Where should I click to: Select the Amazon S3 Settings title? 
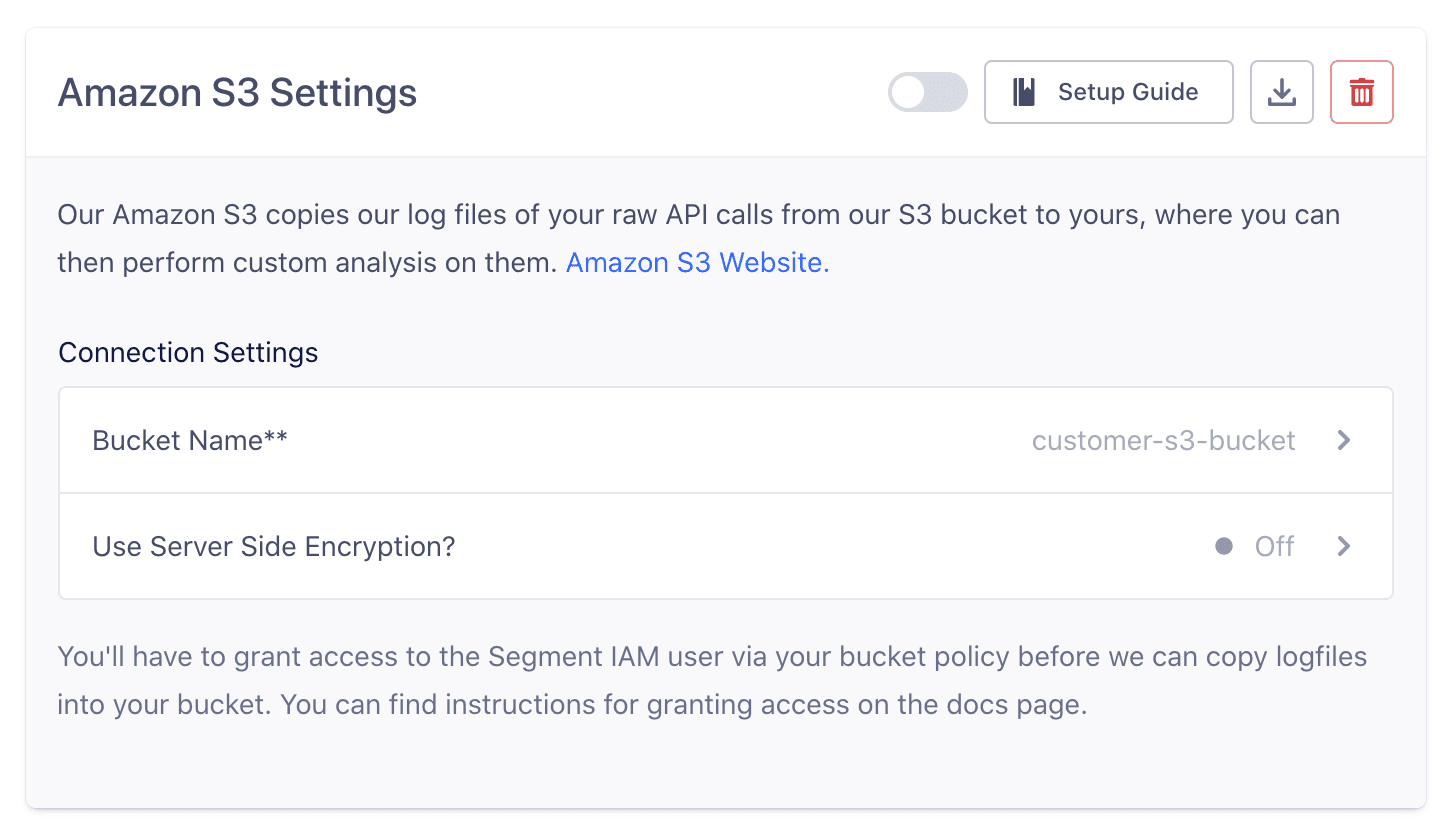(237, 92)
